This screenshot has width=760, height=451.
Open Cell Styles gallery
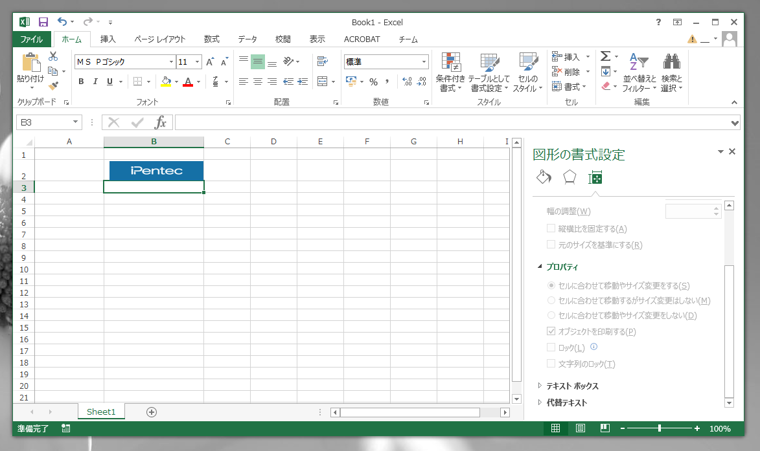click(528, 72)
